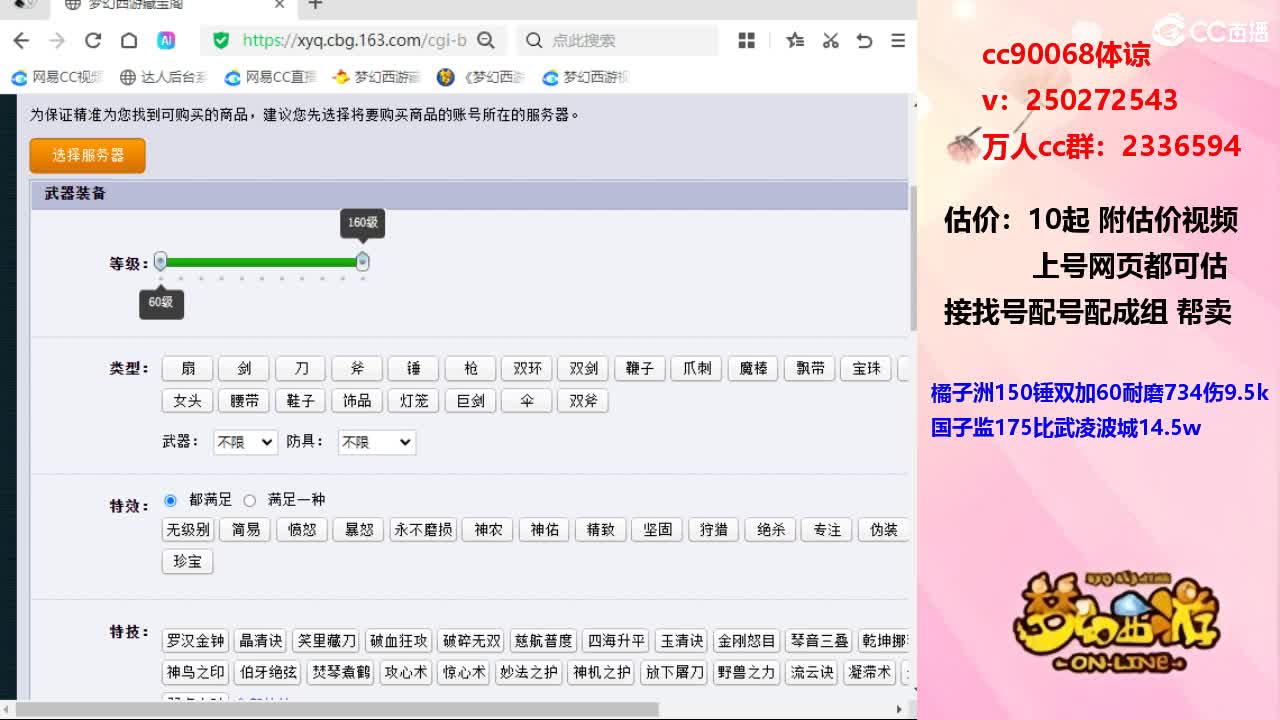Viewport: 1280px width, 720px height.
Task: Open a new tab with the plus button
Action: (315, 5)
